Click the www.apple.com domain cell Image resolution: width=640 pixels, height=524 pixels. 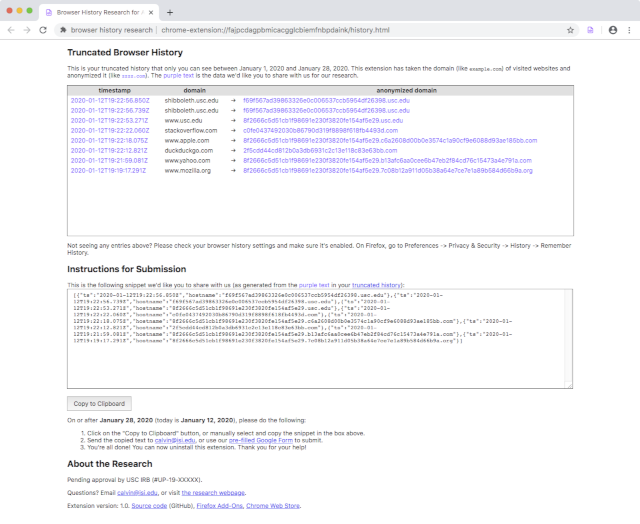pyautogui.click(x=187, y=140)
